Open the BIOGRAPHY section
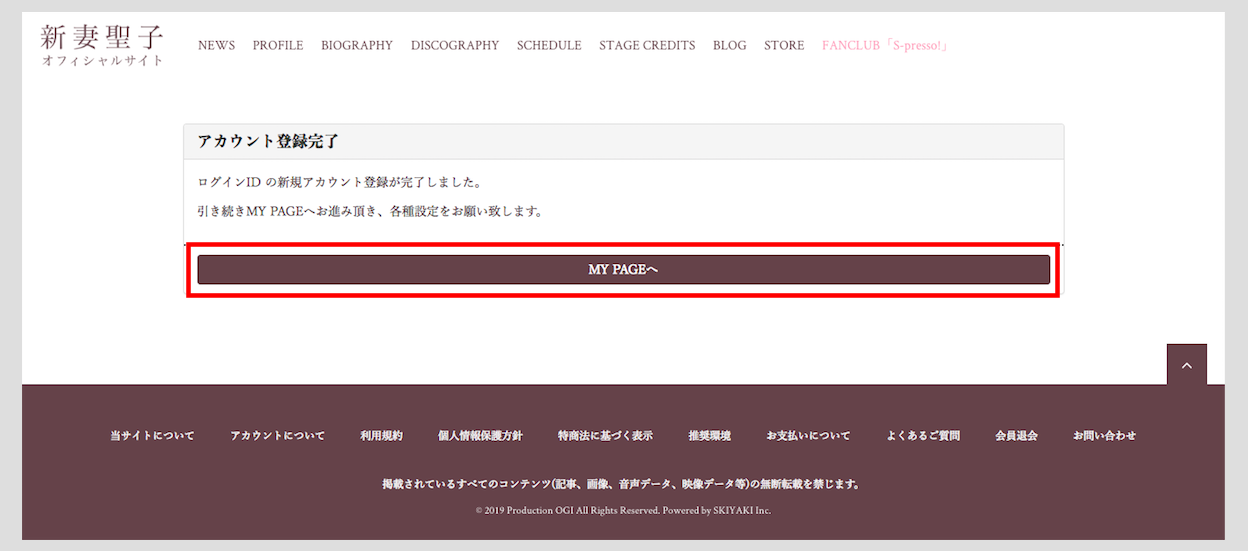Viewport: 1248px width, 551px height. pos(357,45)
